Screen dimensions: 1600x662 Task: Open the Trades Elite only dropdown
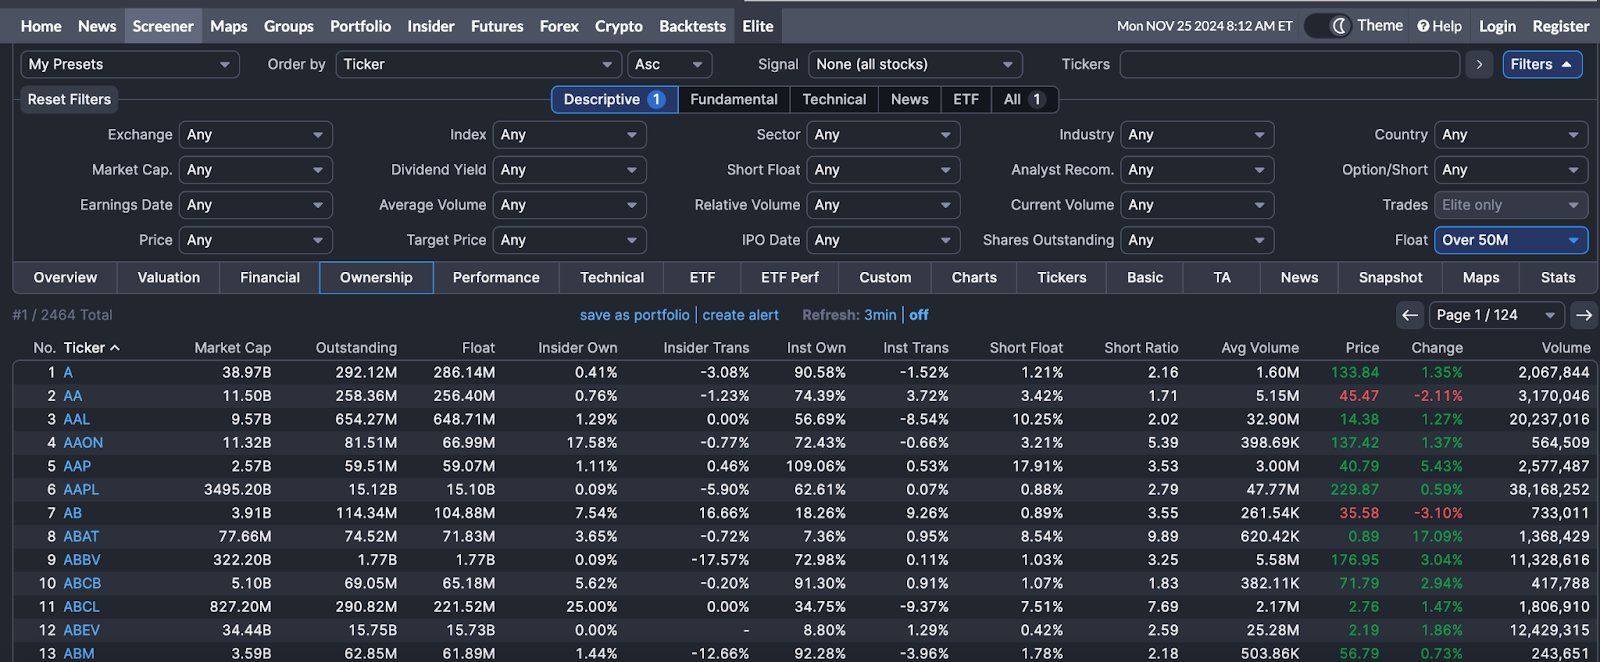coord(1511,205)
